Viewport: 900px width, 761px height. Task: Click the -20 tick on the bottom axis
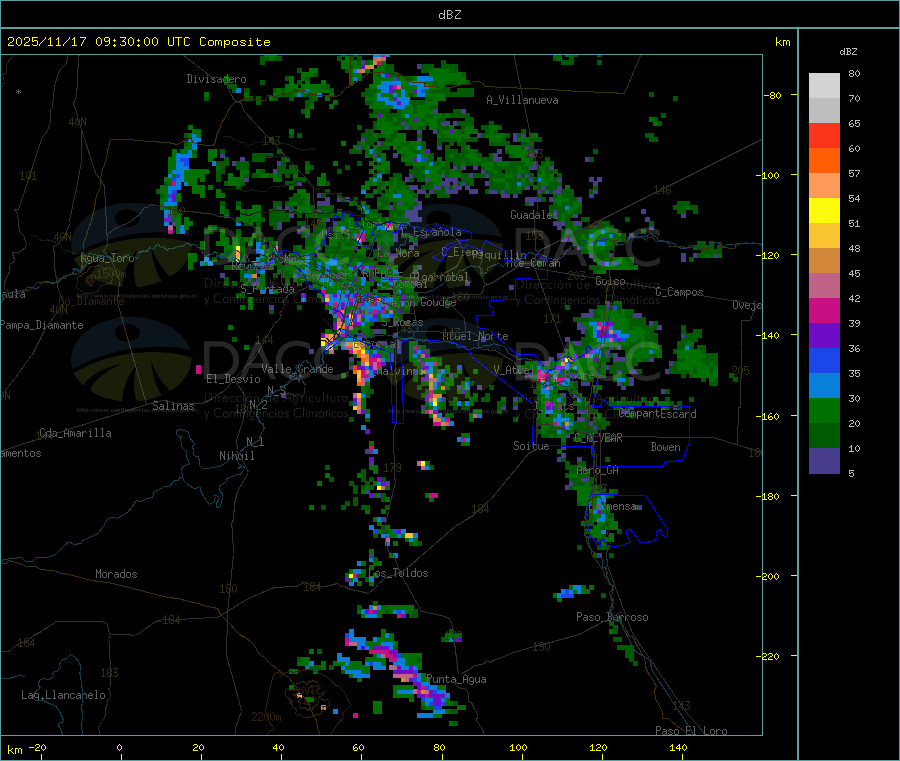(37, 747)
